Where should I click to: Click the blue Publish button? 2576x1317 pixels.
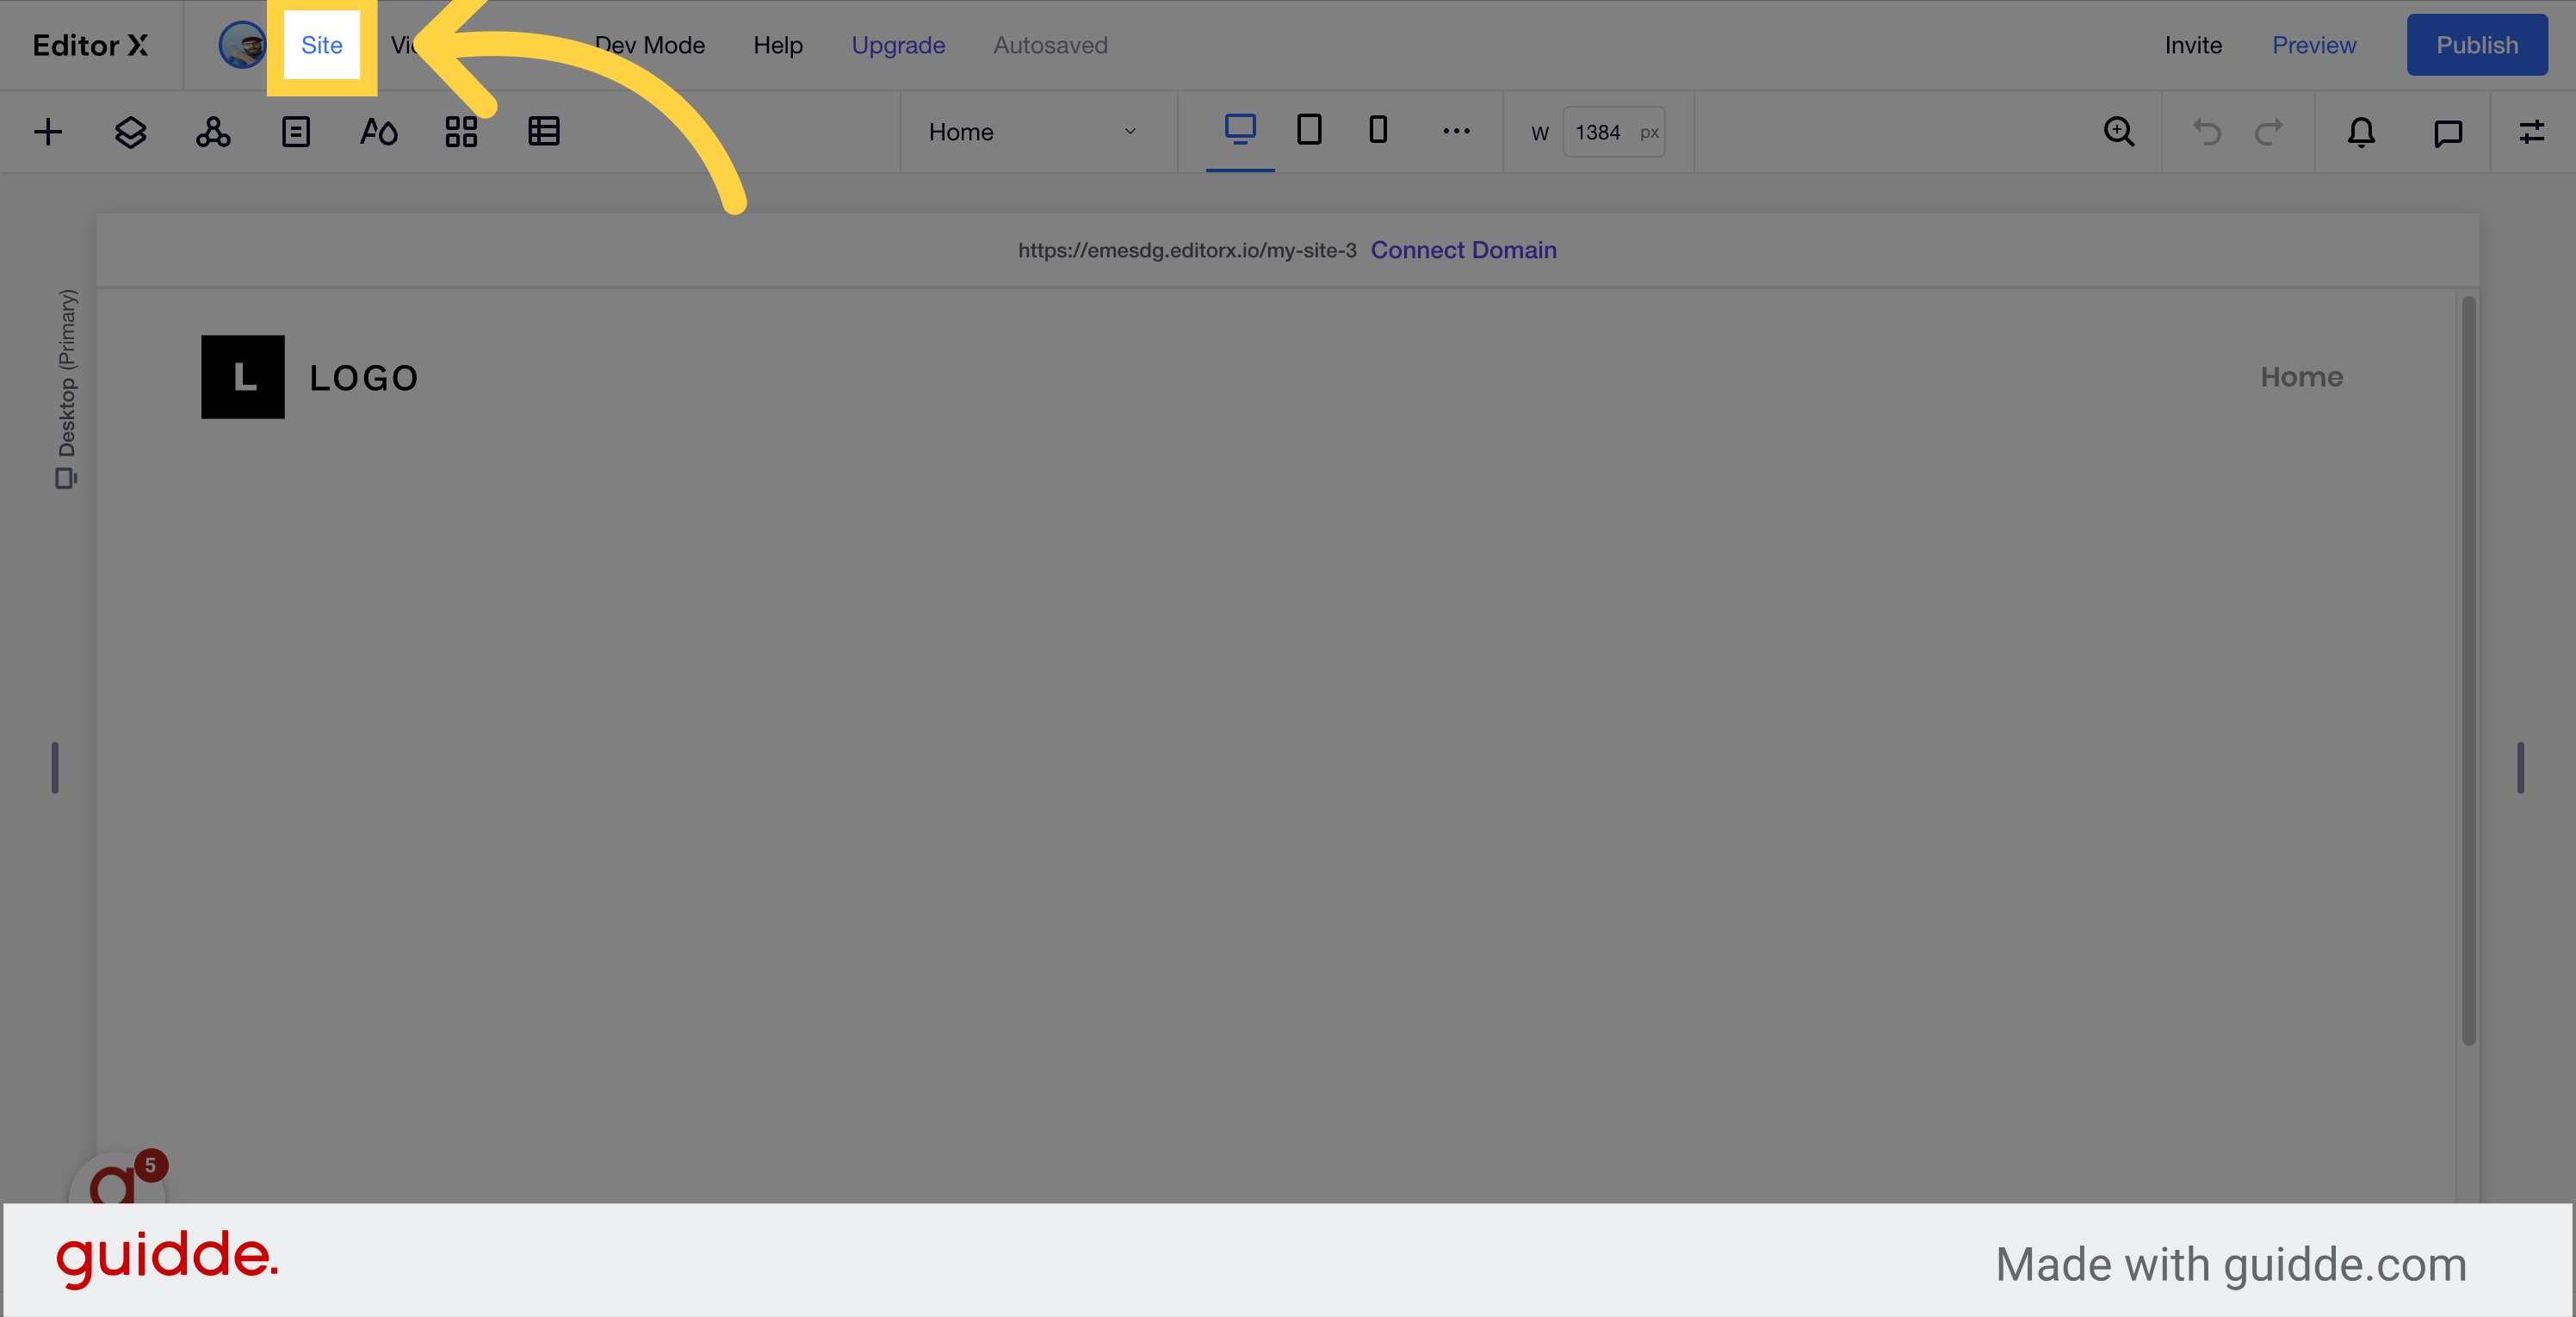[2476, 45]
